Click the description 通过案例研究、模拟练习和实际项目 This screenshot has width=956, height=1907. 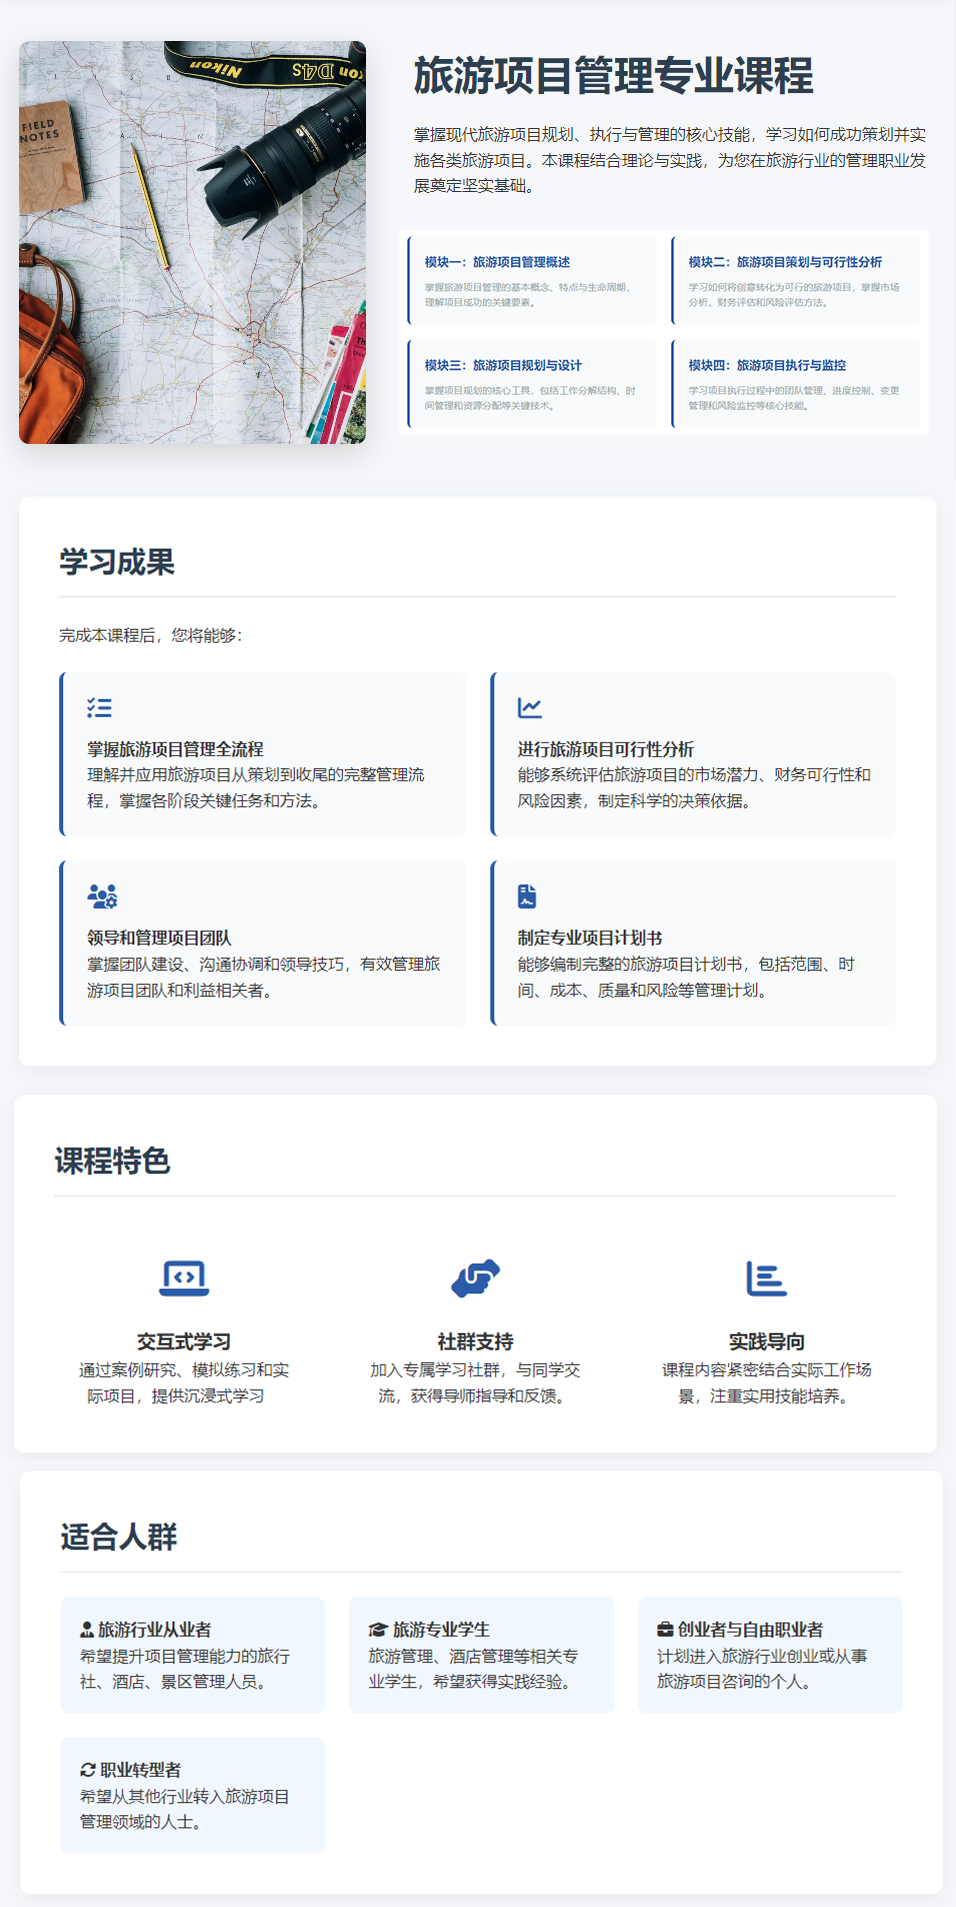point(184,1383)
